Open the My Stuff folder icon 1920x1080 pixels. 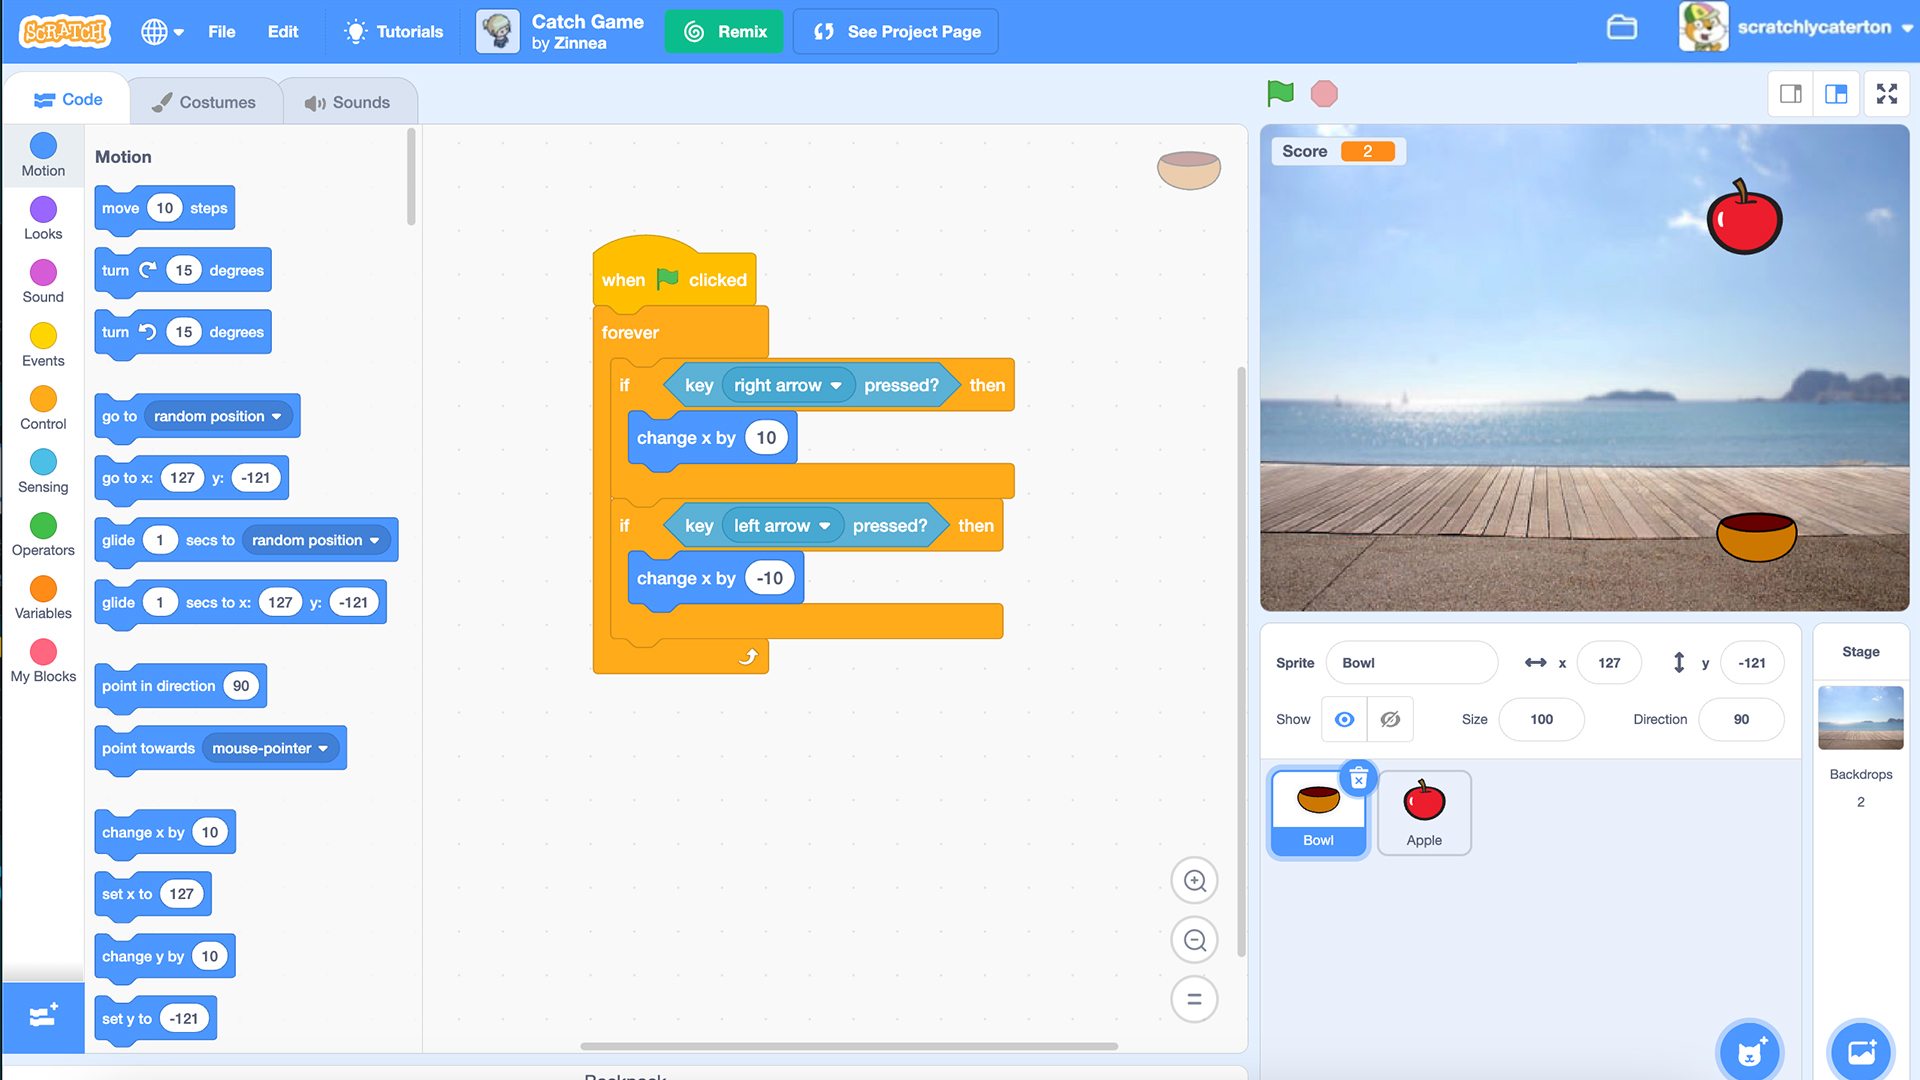point(1621,28)
